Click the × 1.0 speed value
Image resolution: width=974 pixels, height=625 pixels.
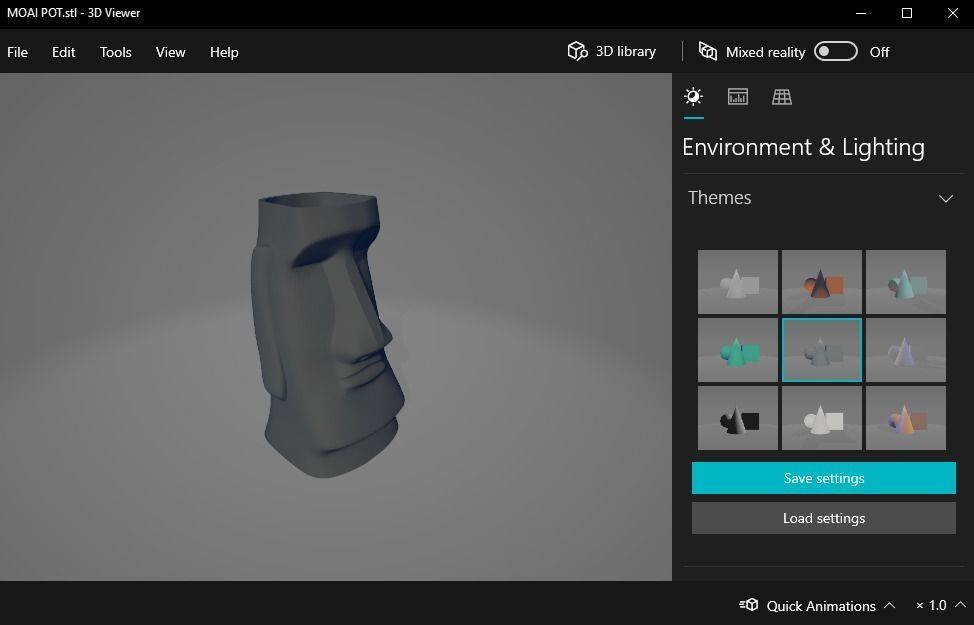tap(931, 604)
